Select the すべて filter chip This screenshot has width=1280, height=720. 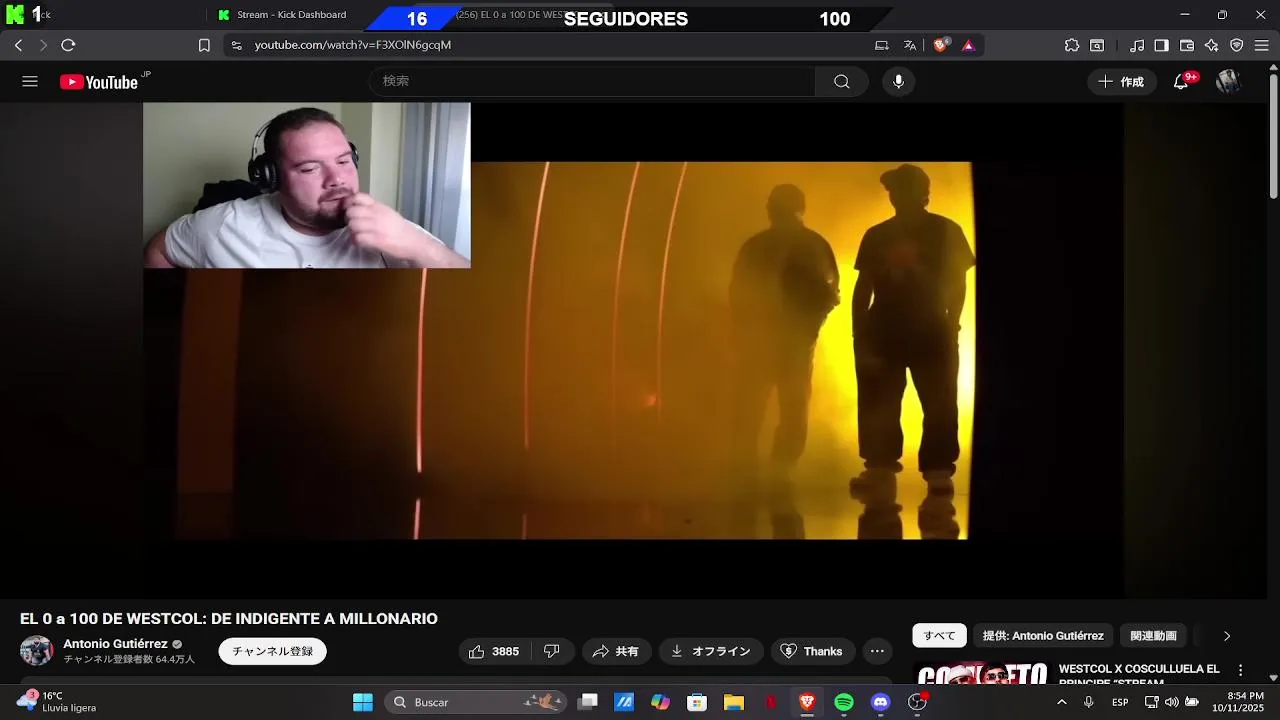(x=939, y=636)
